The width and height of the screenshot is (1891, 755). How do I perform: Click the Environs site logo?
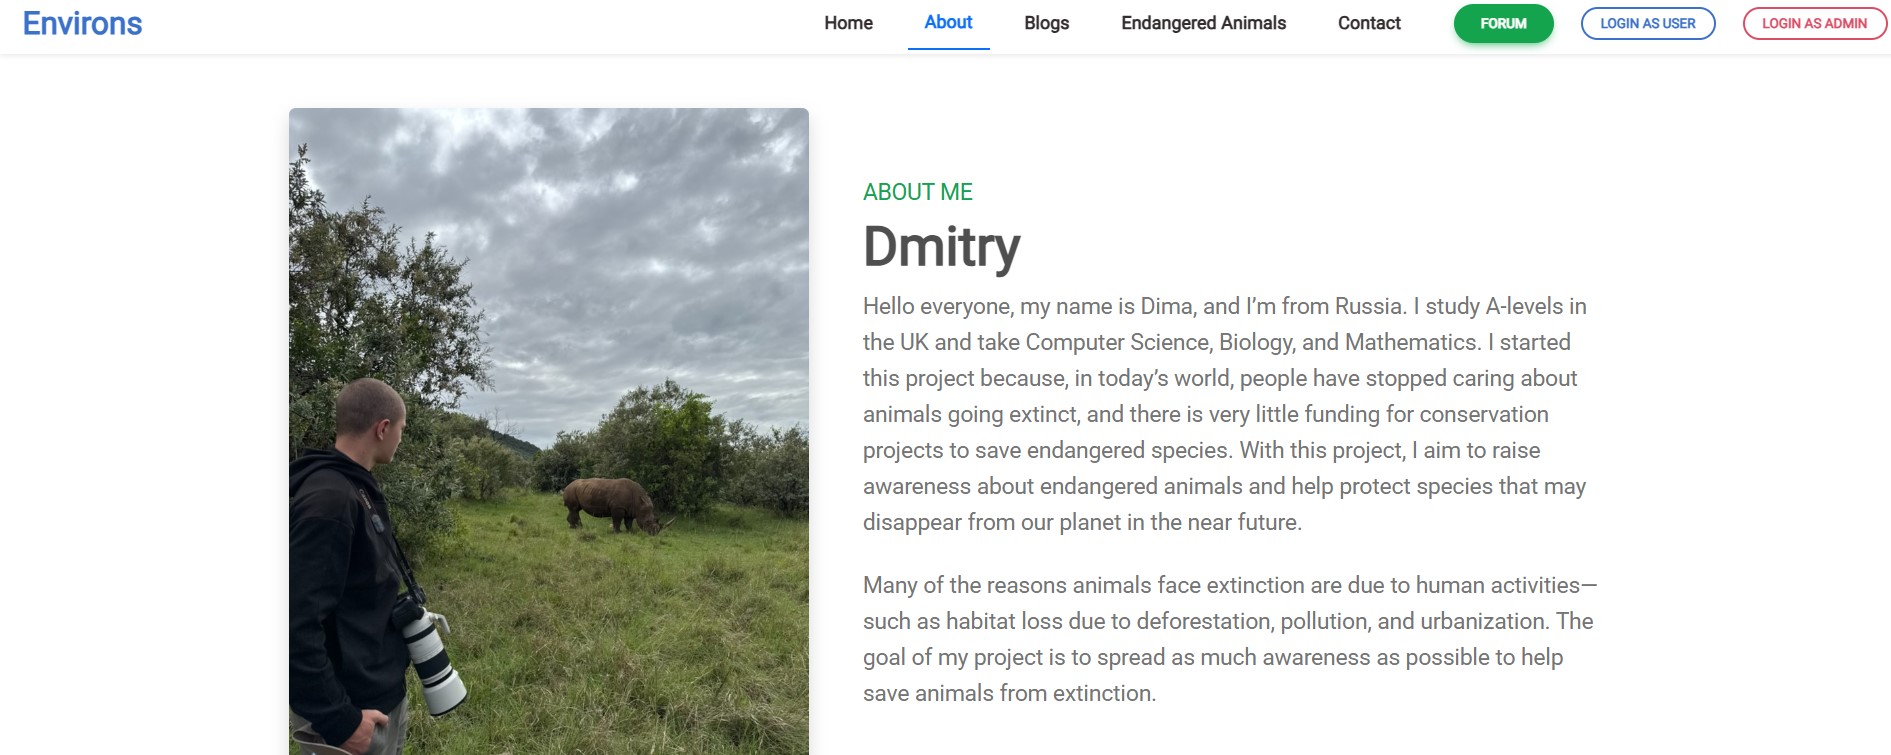(x=82, y=23)
